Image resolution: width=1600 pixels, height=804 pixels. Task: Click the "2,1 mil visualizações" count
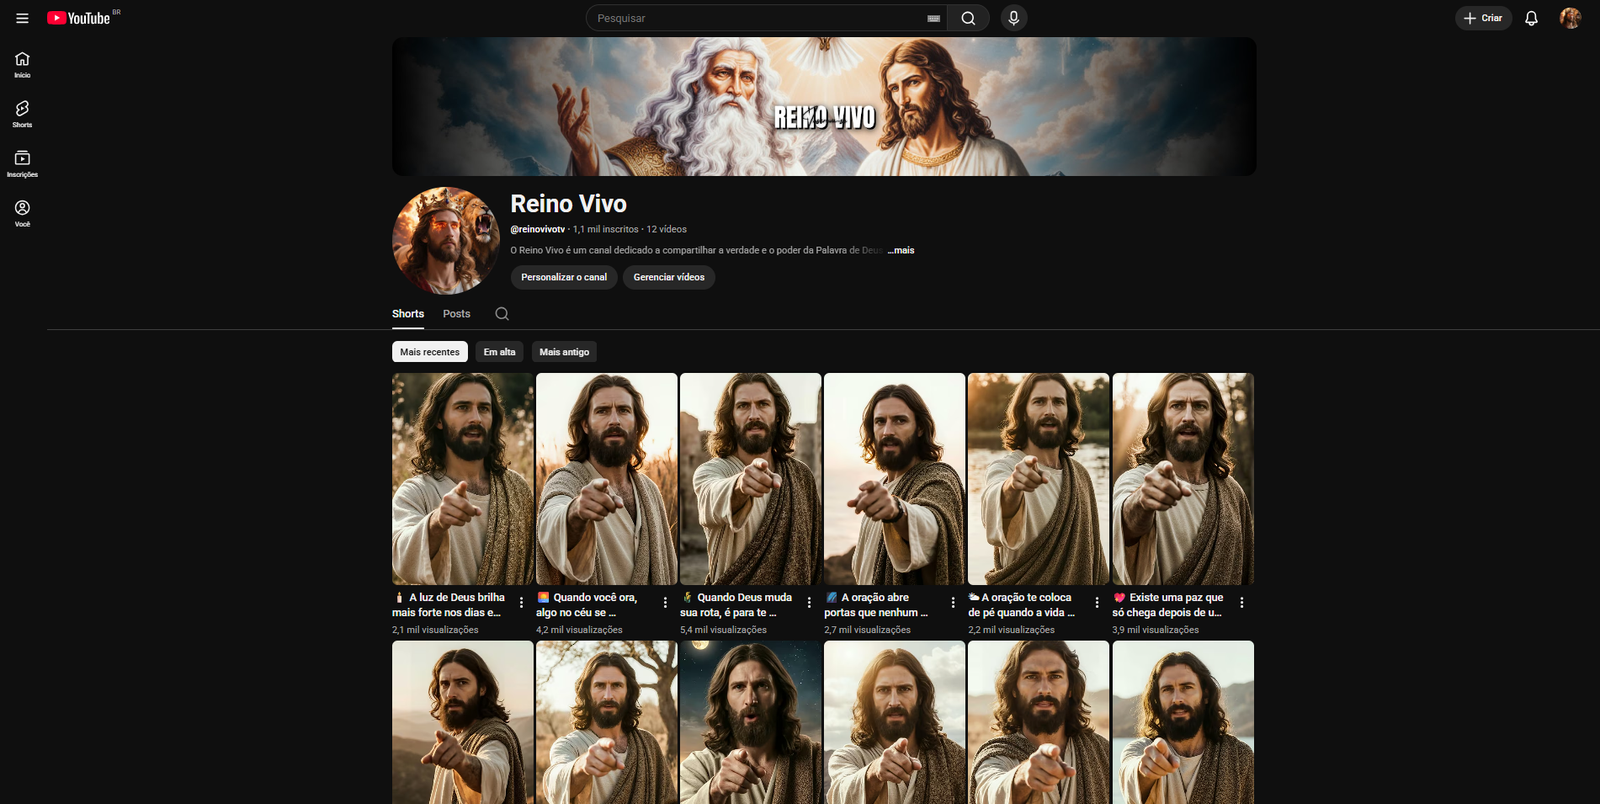tap(435, 630)
